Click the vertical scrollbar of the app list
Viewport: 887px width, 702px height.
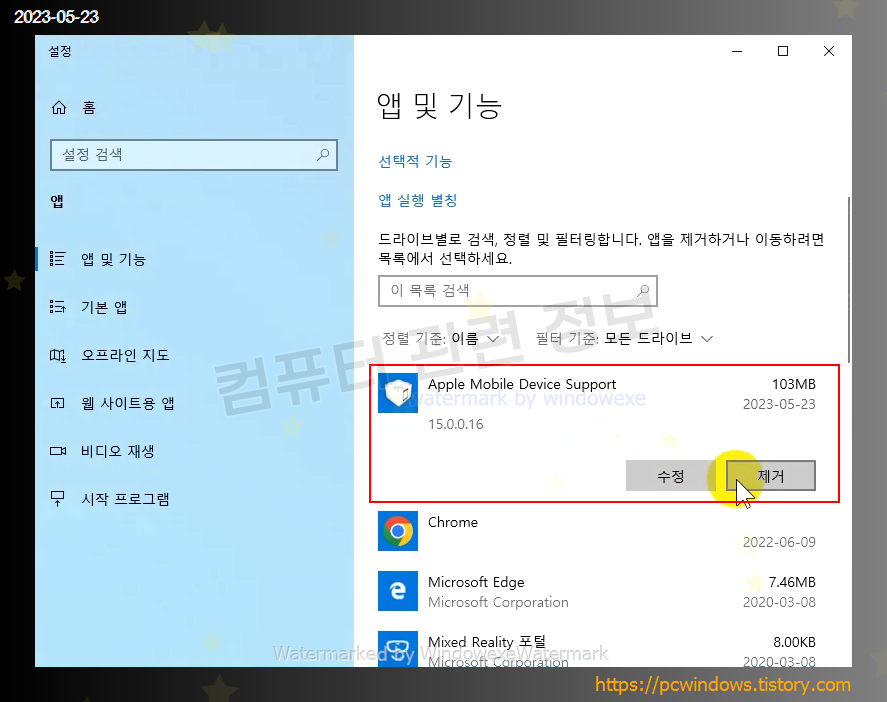coord(849,280)
